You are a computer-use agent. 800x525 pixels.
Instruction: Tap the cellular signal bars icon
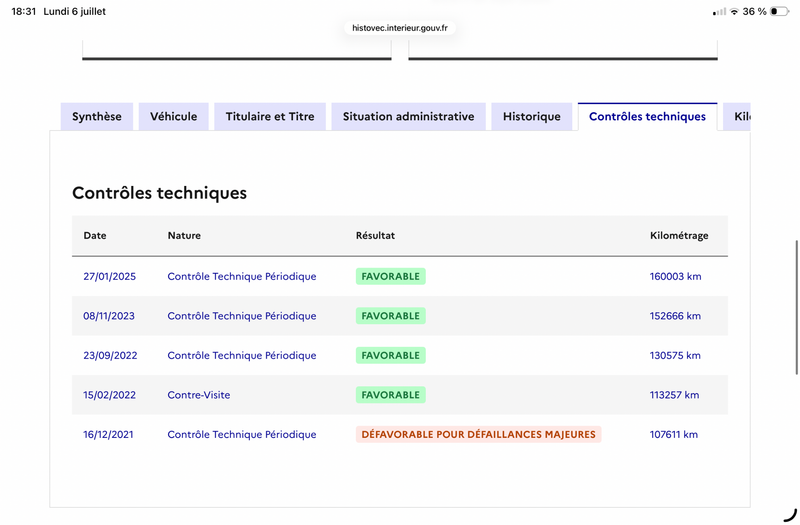[x=719, y=11]
